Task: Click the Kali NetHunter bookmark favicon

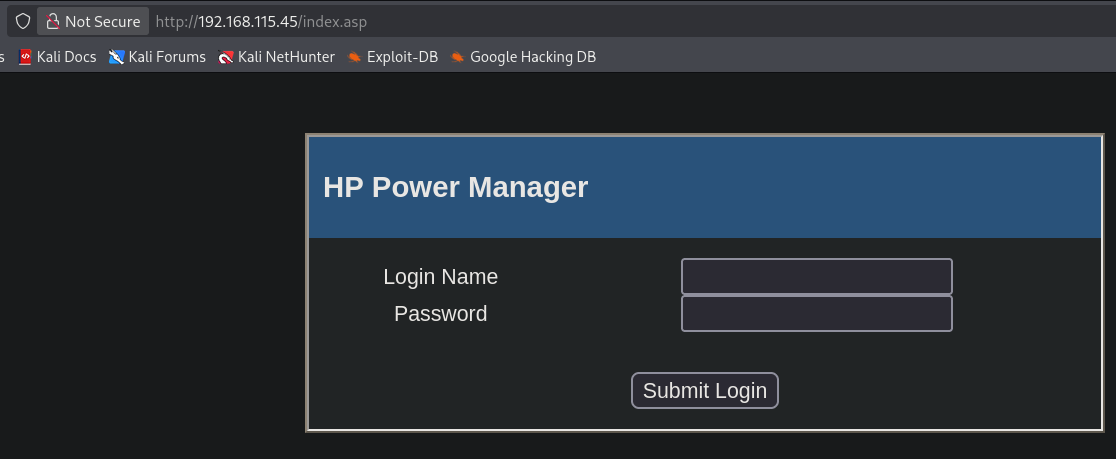Action: coord(226,57)
